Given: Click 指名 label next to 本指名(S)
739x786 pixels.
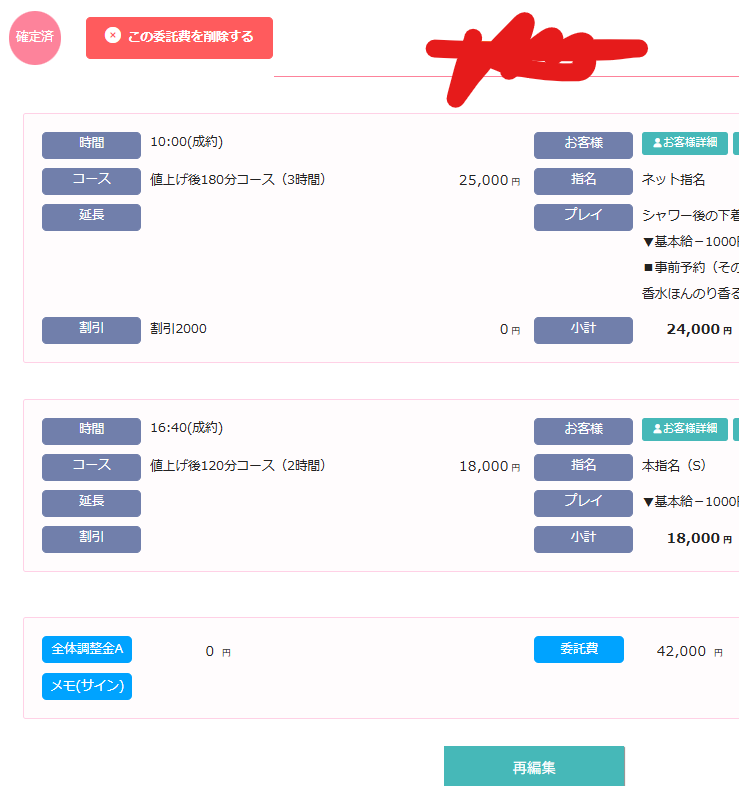Looking at the screenshot, I should click(x=583, y=467).
